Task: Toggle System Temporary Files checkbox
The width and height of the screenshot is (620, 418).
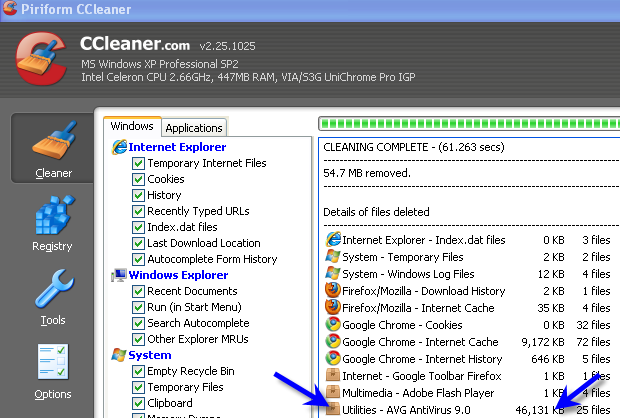Action: pos(138,387)
